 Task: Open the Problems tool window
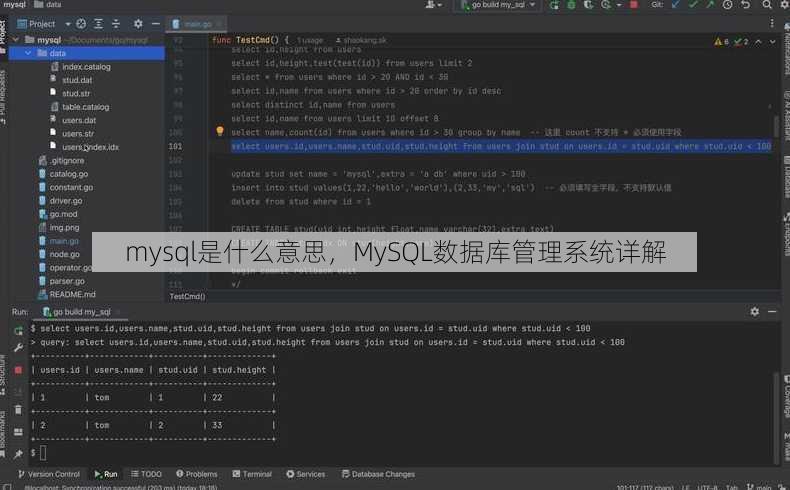tap(196, 474)
